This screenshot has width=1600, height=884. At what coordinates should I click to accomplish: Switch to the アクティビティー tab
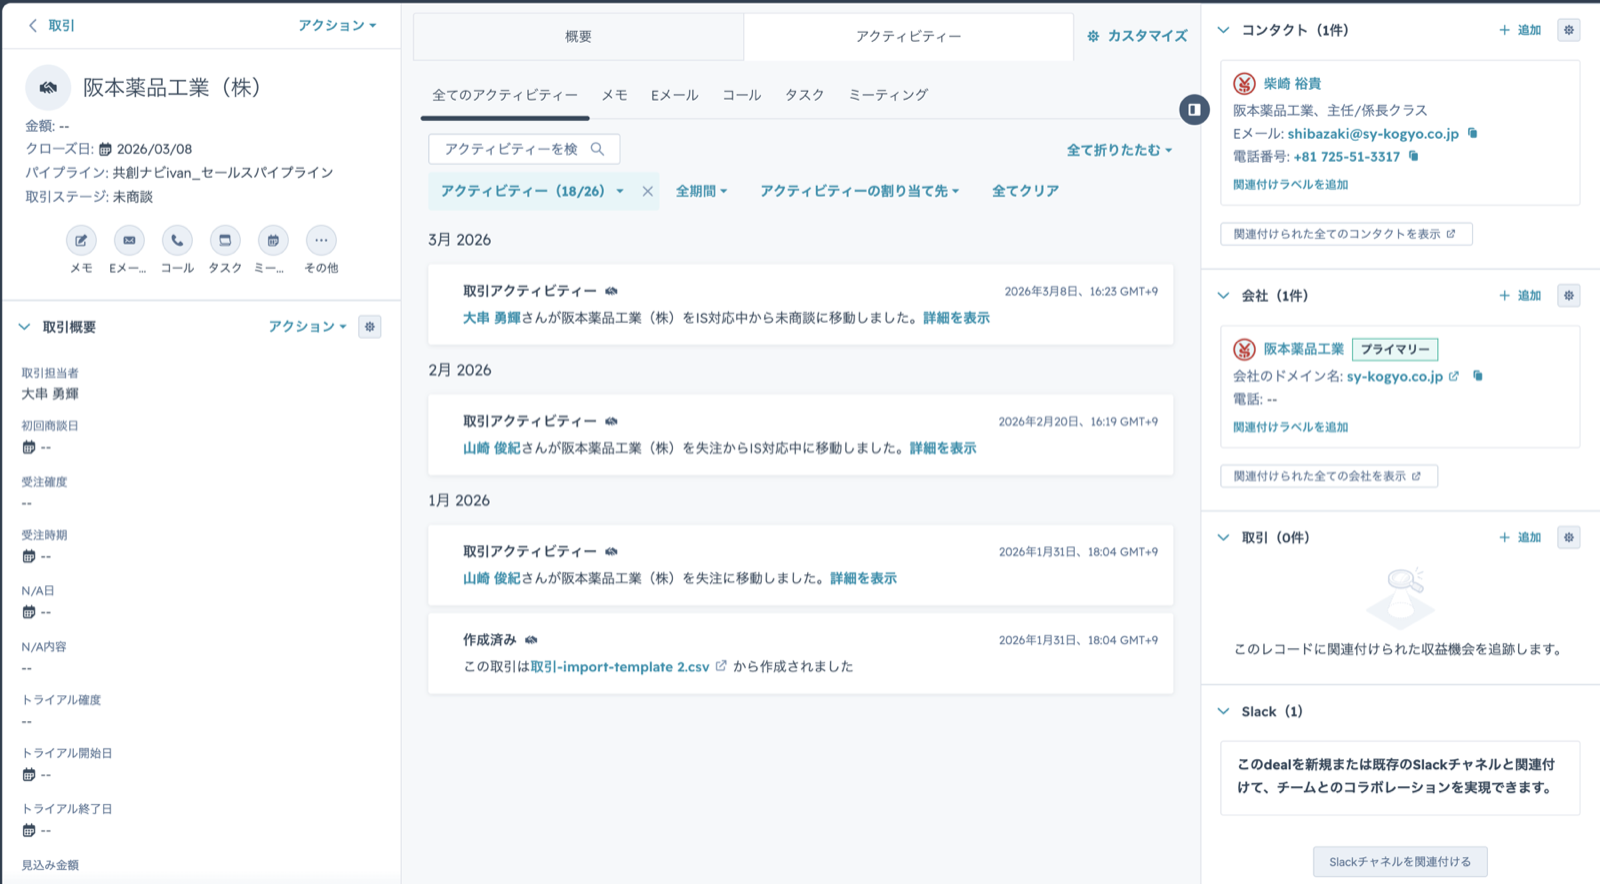coord(908,37)
